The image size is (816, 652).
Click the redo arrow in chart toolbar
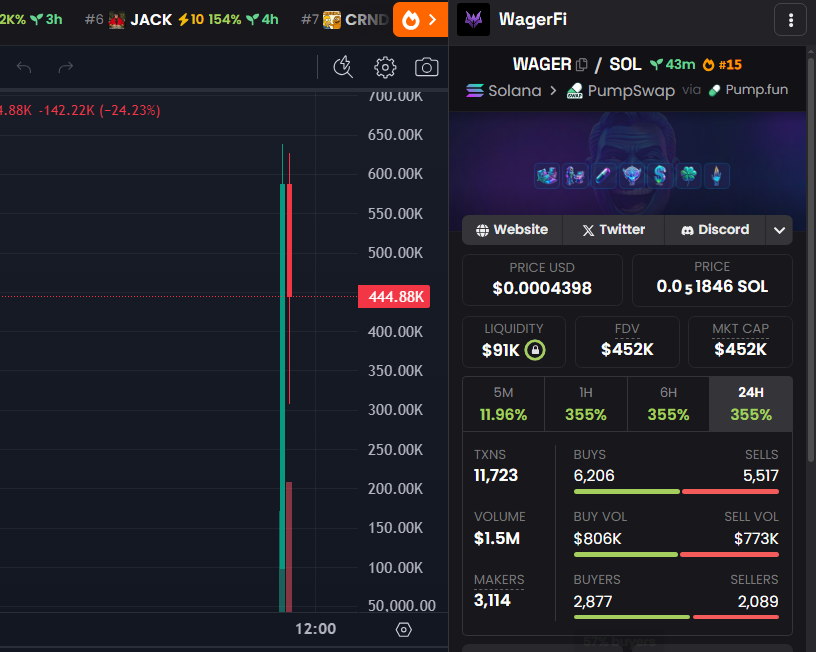coord(66,67)
